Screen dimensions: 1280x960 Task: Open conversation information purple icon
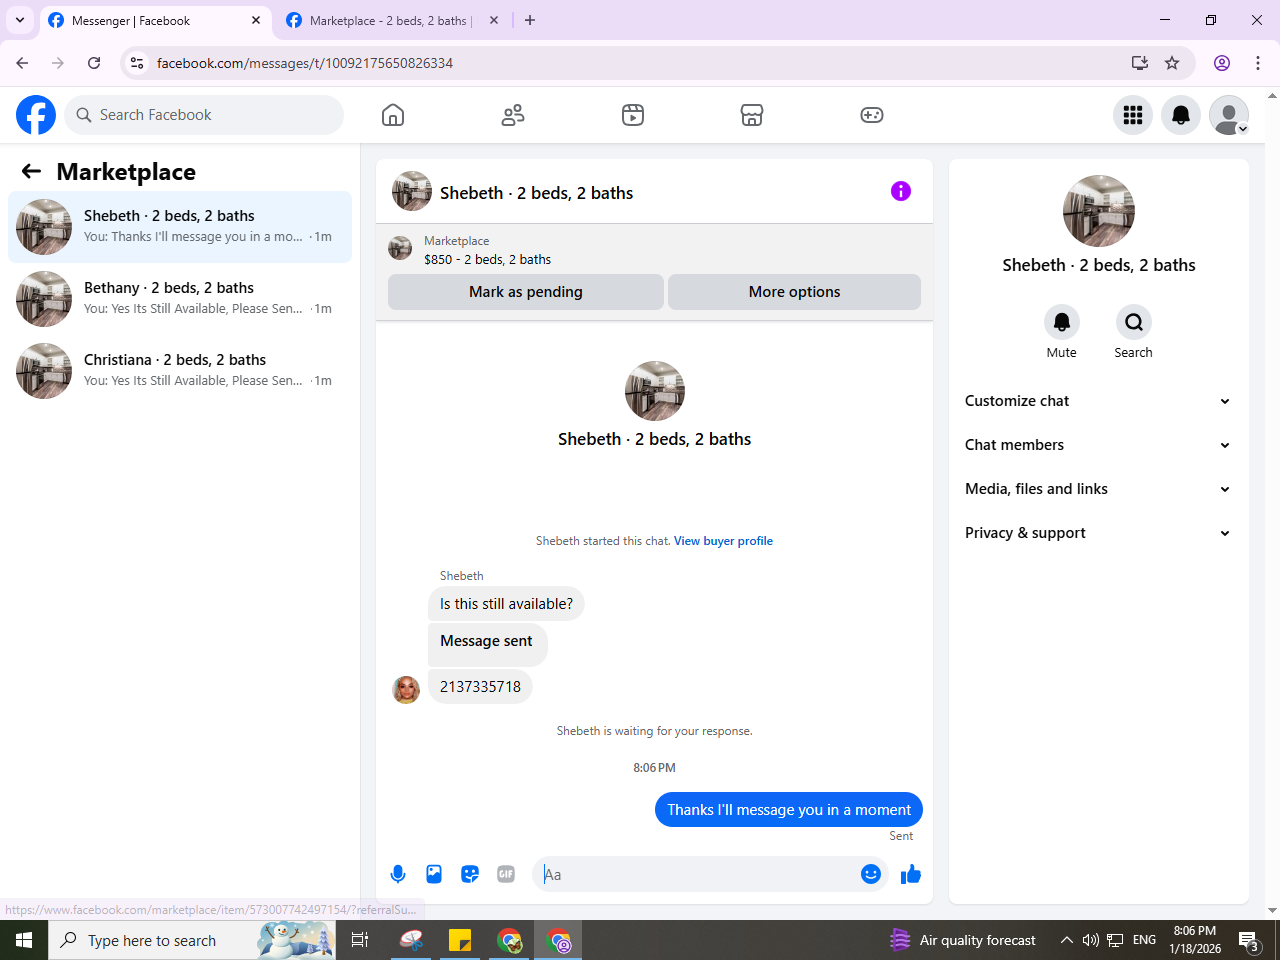click(x=901, y=191)
